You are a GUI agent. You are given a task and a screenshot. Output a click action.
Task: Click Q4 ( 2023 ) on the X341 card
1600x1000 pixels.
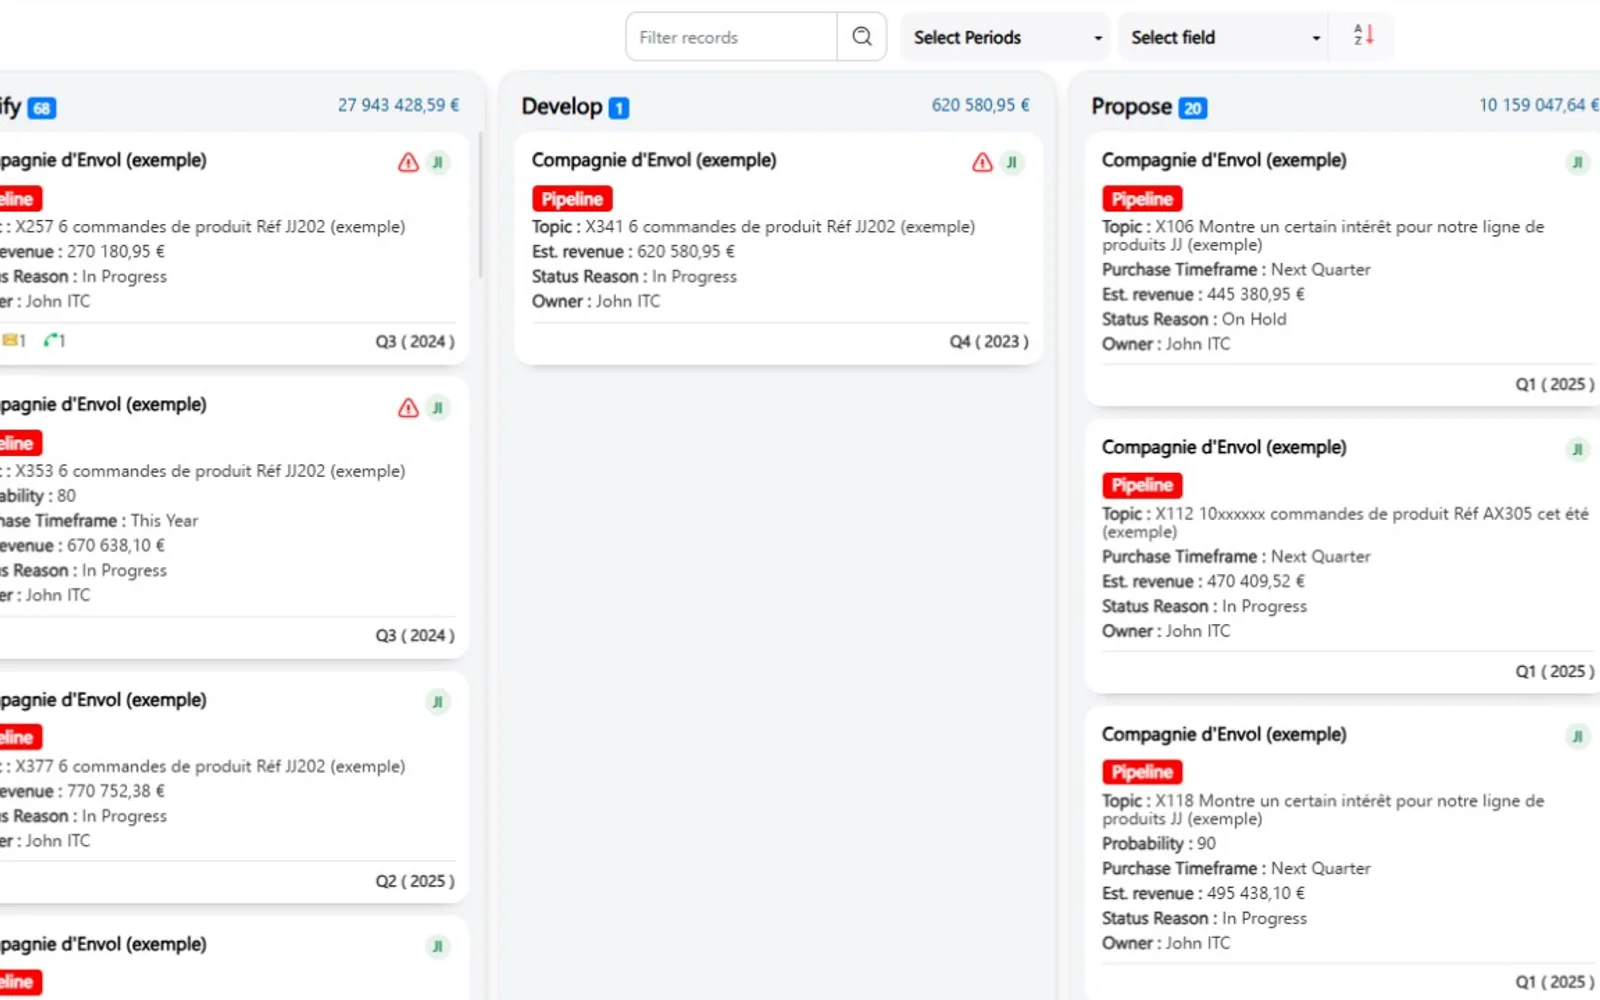(x=989, y=342)
